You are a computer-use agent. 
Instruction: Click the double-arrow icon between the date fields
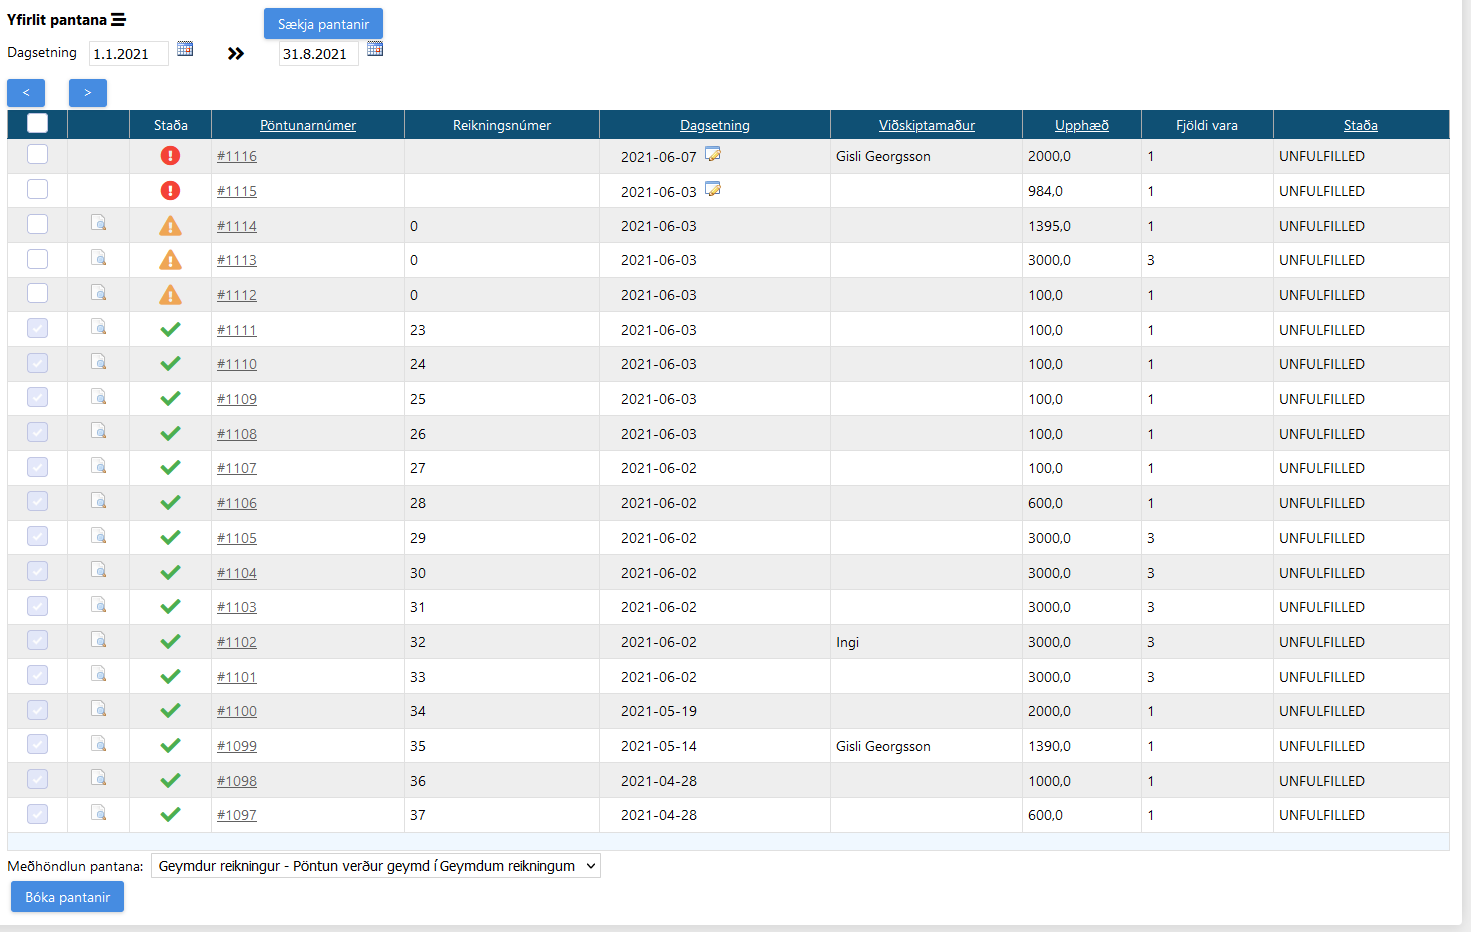[236, 53]
